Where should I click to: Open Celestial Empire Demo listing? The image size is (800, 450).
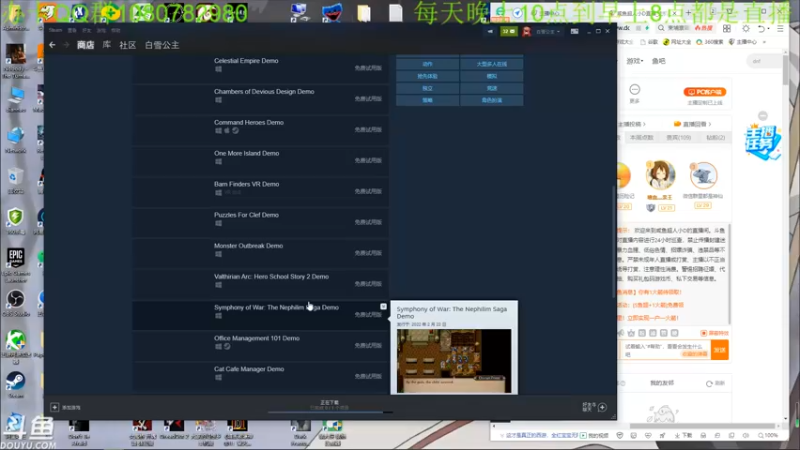246,61
